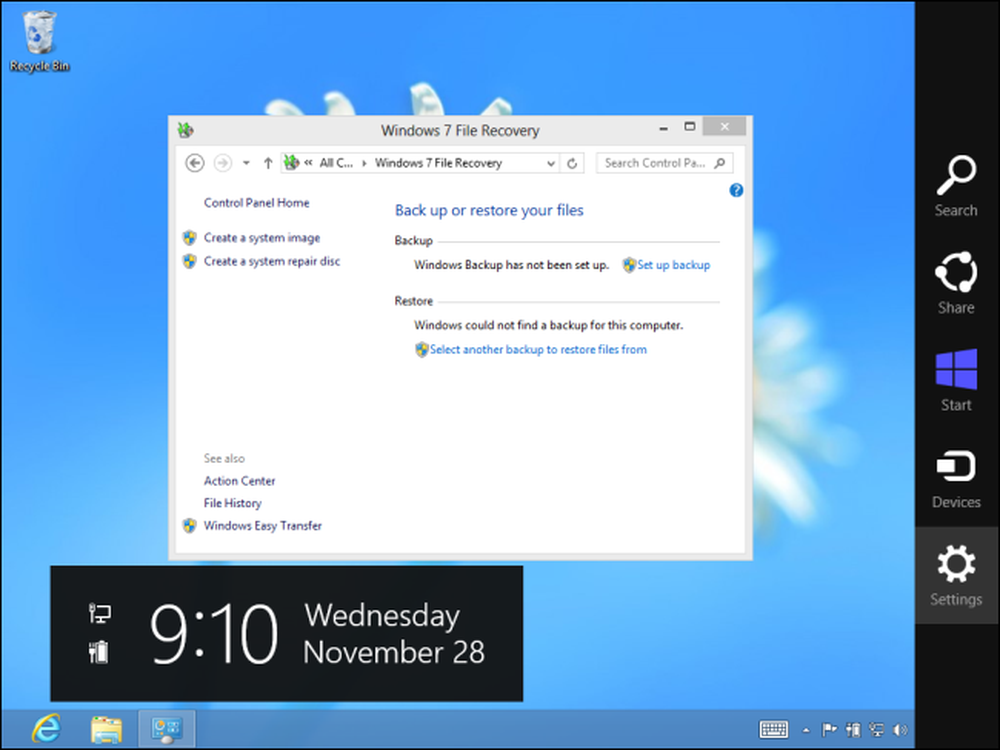
Task: Open the Devices charm
Action: [955, 480]
